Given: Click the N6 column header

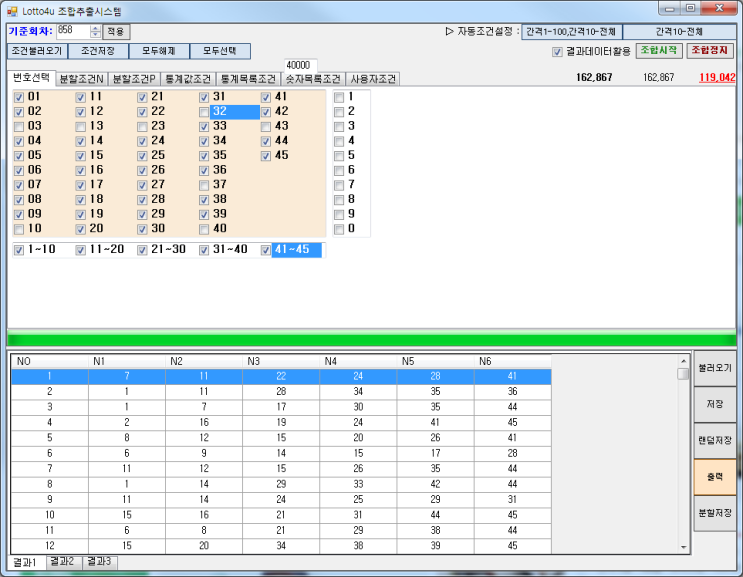Looking at the screenshot, I should [x=512, y=361].
